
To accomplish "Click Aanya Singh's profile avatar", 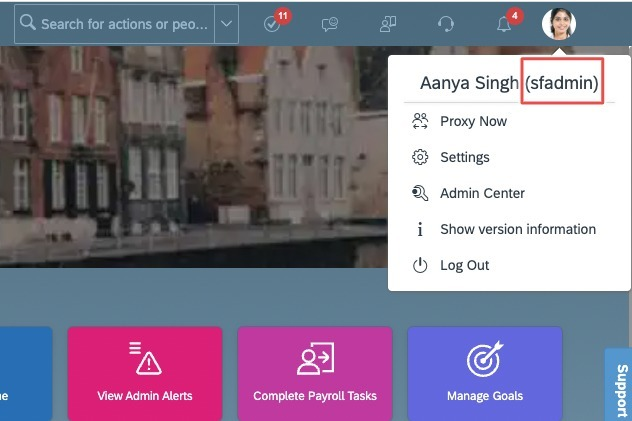I will 559,24.
